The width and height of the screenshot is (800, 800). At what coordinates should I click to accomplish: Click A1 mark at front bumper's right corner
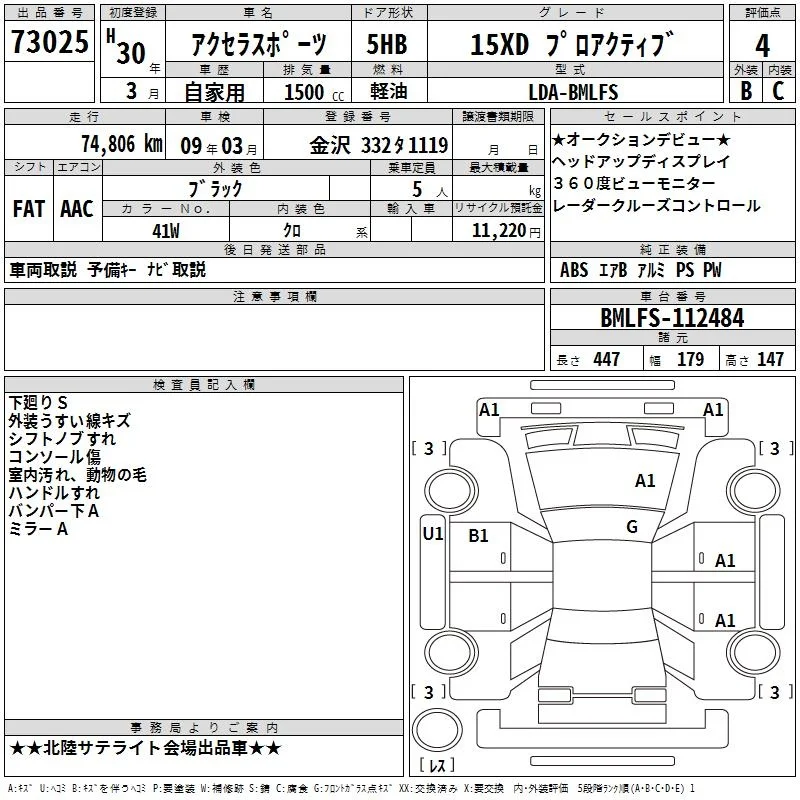click(713, 410)
